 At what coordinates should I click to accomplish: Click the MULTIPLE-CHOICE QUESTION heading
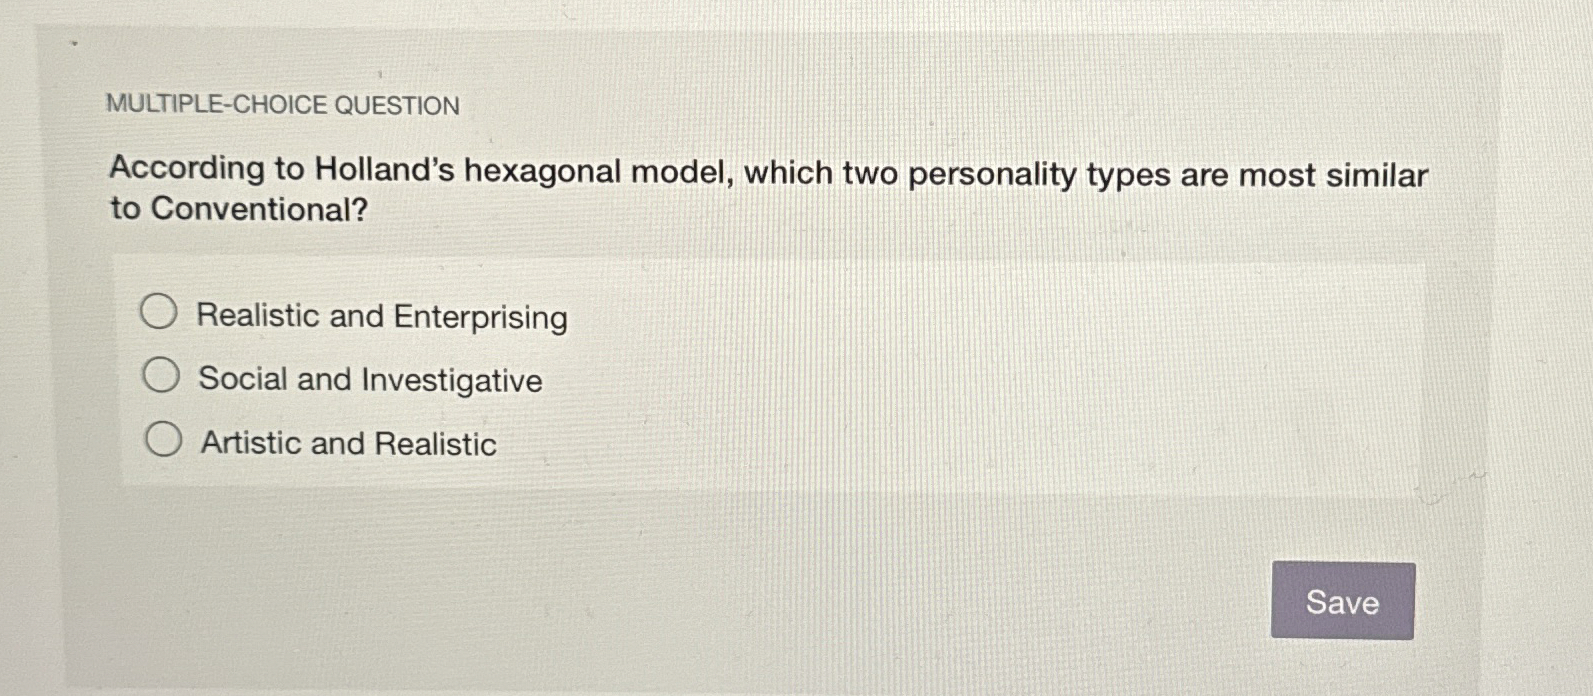point(283,105)
